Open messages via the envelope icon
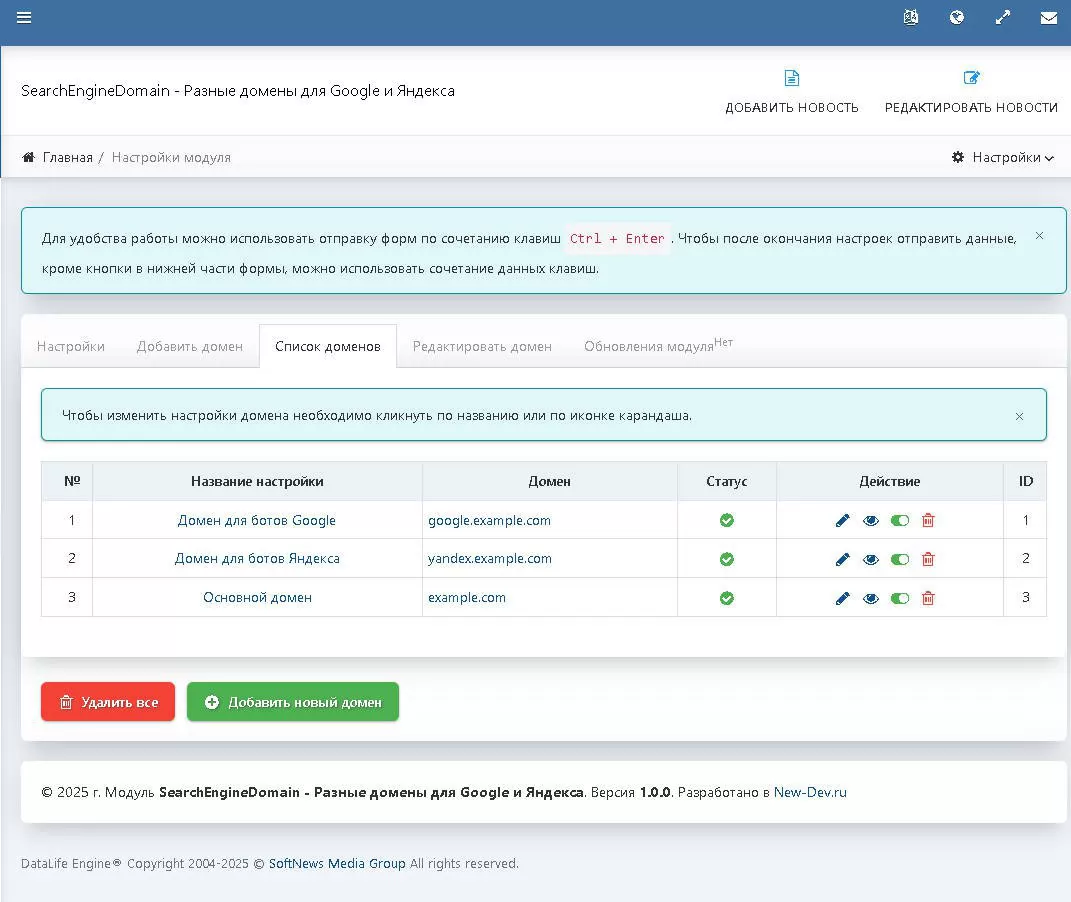This screenshot has width=1071, height=902. tap(1048, 18)
